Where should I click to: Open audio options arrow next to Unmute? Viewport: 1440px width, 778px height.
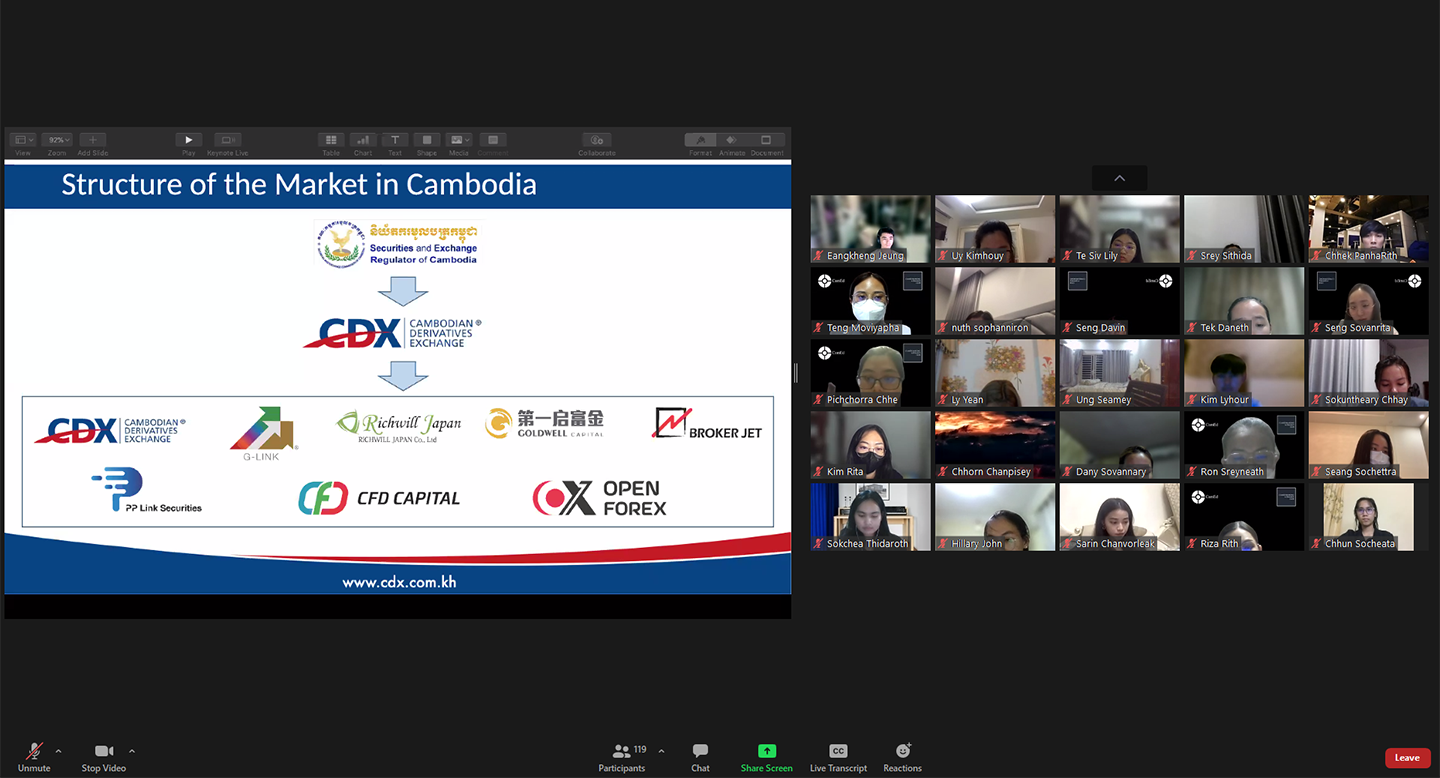coord(58,751)
